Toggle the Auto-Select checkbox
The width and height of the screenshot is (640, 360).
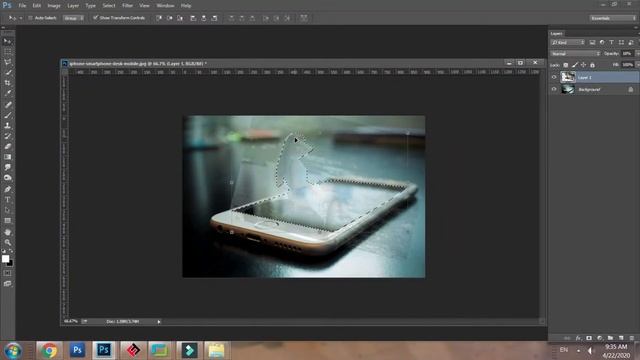click(x=30, y=18)
